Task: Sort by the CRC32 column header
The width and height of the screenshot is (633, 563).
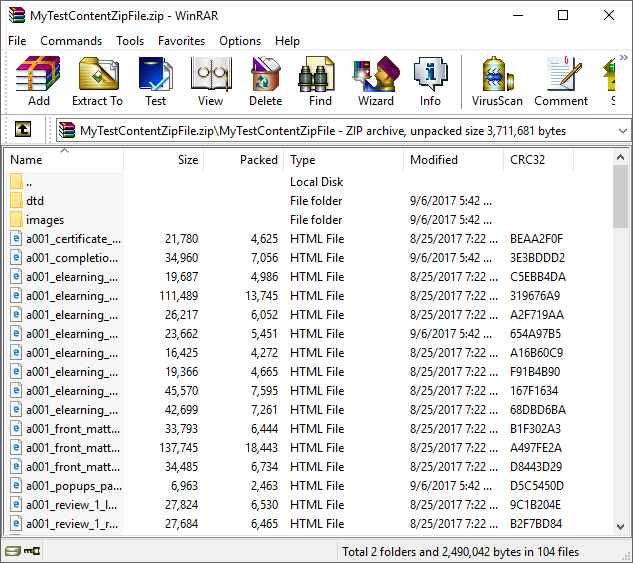Action: coord(539,160)
